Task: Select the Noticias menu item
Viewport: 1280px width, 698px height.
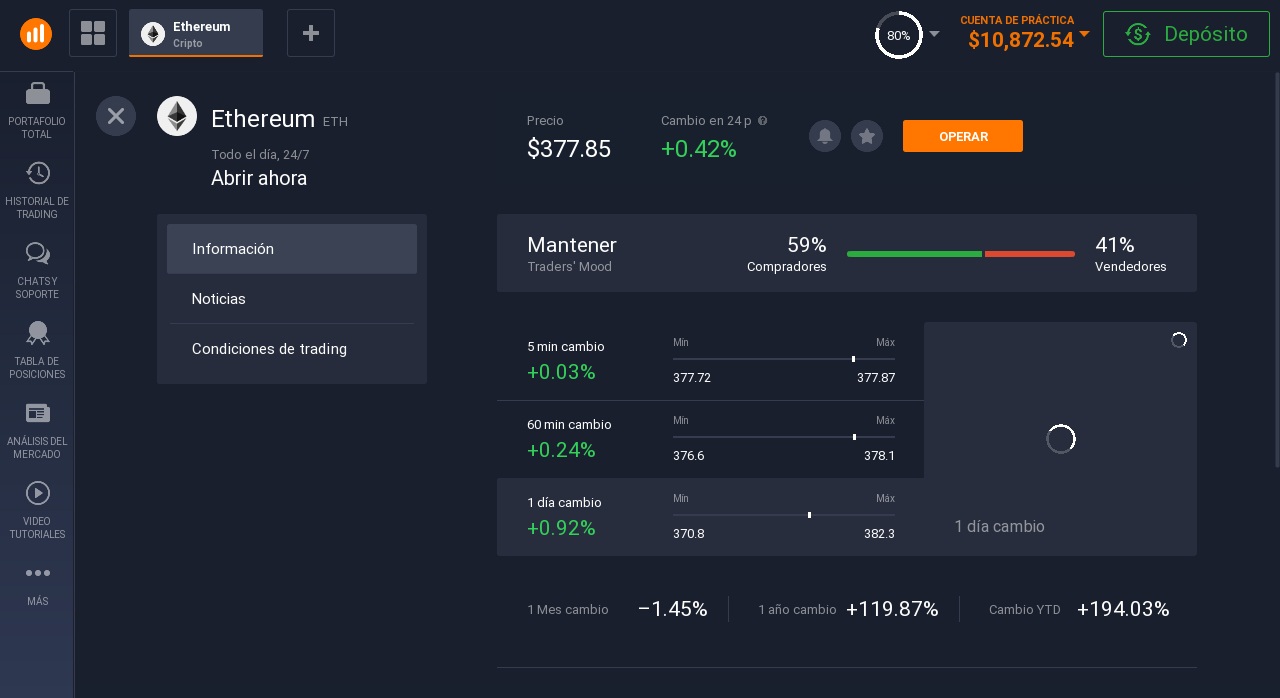Action: (292, 299)
